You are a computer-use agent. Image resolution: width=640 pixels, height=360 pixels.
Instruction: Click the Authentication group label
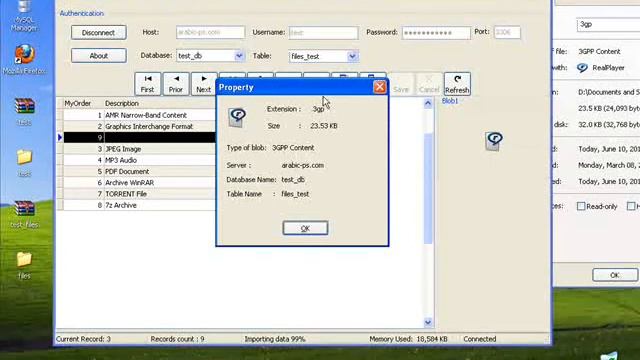[82, 13]
